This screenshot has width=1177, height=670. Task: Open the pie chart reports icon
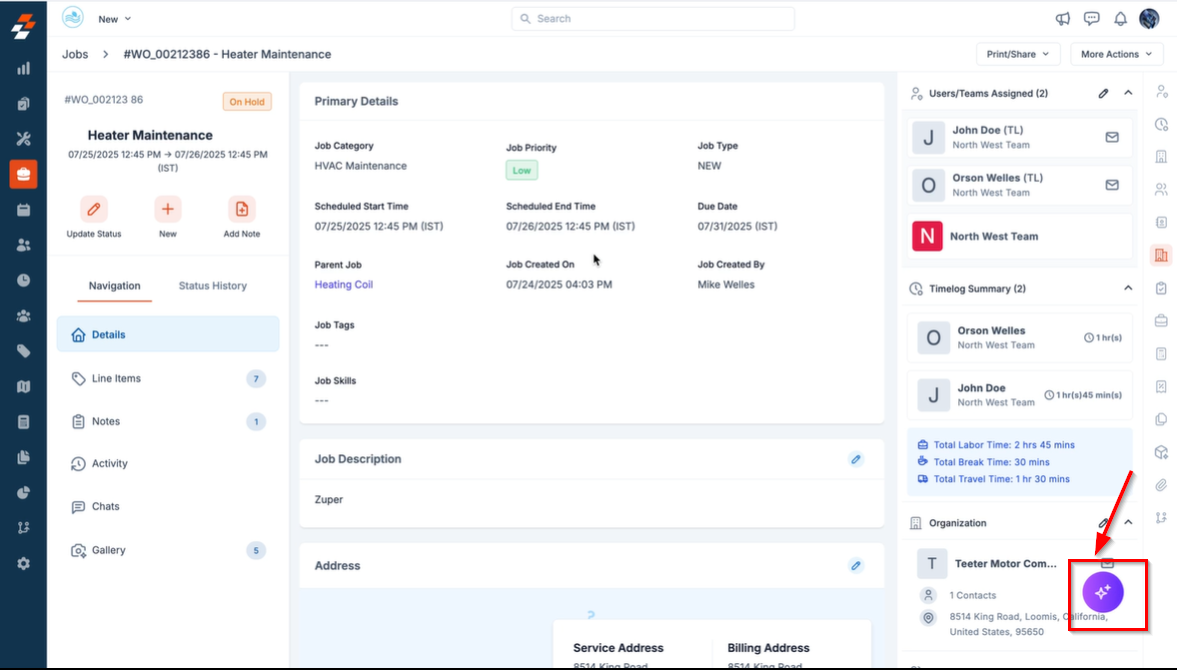[23, 493]
